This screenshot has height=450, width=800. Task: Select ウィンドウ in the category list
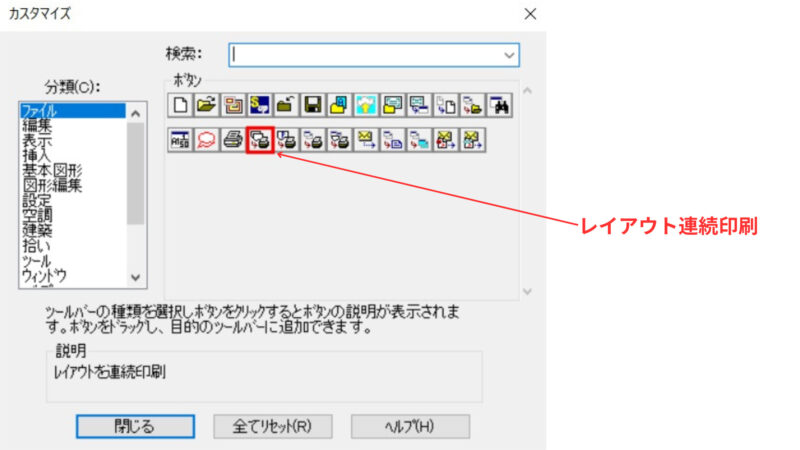click(x=72, y=276)
